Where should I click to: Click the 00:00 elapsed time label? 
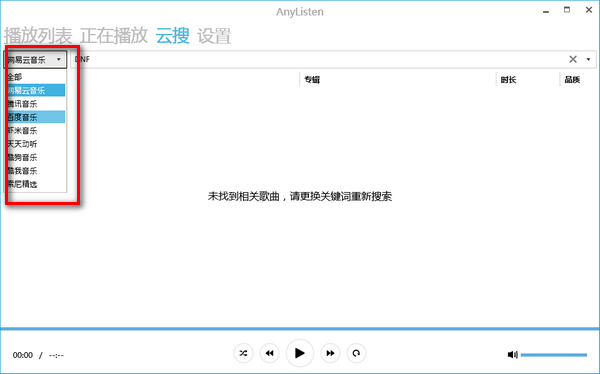pos(23,355)
